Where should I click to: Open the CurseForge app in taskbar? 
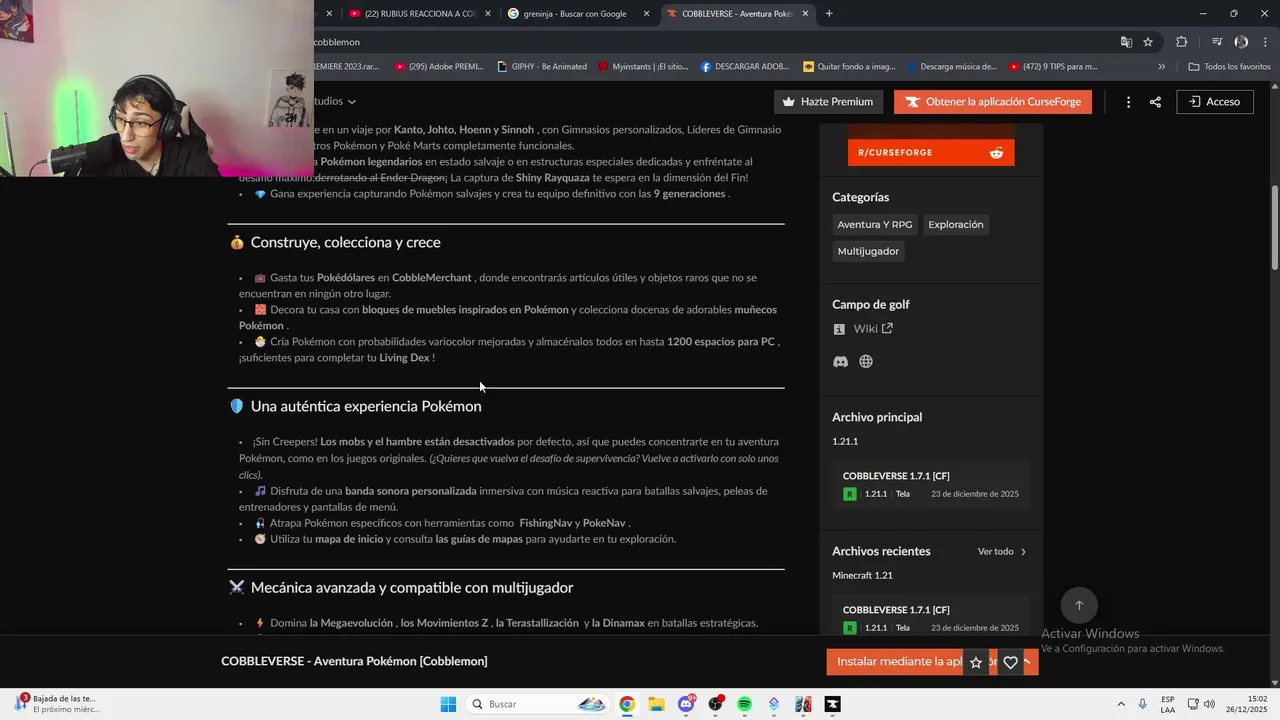[x=832, y=704]
